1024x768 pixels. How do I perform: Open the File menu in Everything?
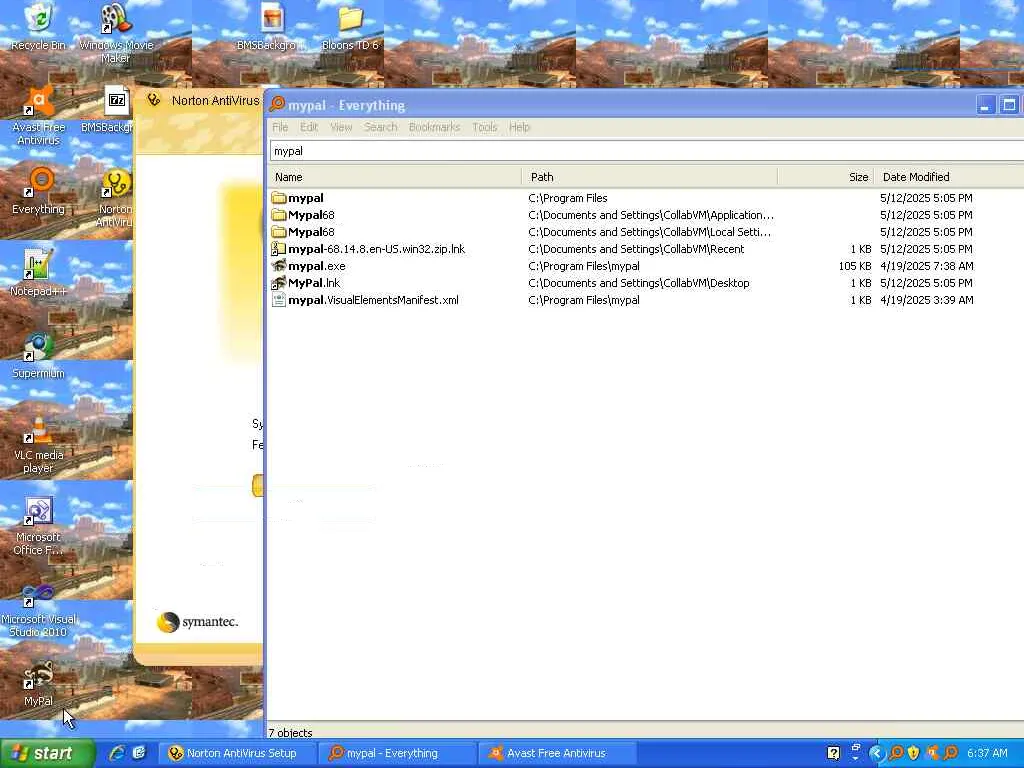click(280, 127)
